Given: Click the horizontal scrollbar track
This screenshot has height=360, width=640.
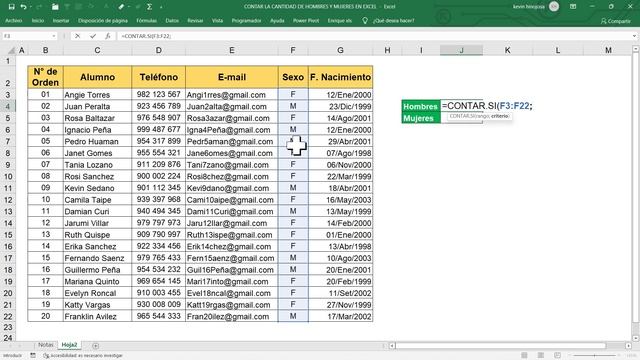Looking at the screenshot, I should (509, 346).
